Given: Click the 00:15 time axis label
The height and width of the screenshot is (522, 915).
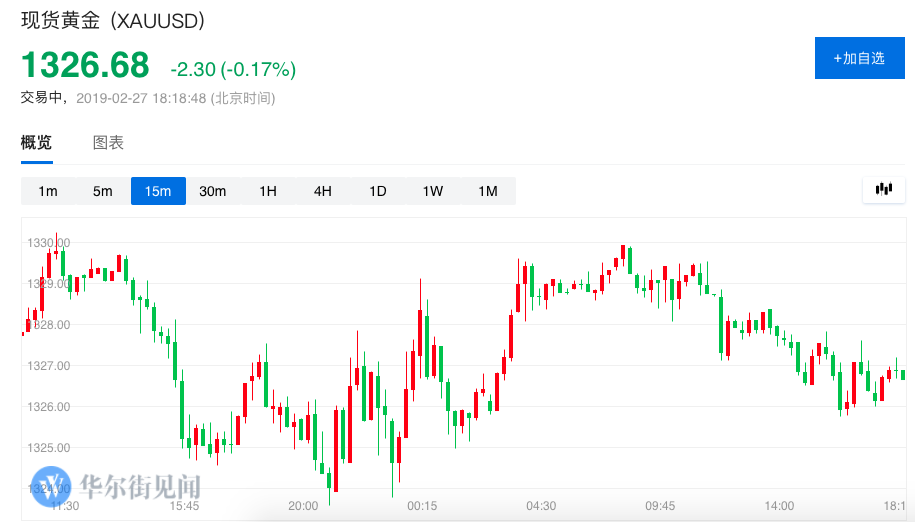Looking at the screenshot, I should [x=422, y=506].
